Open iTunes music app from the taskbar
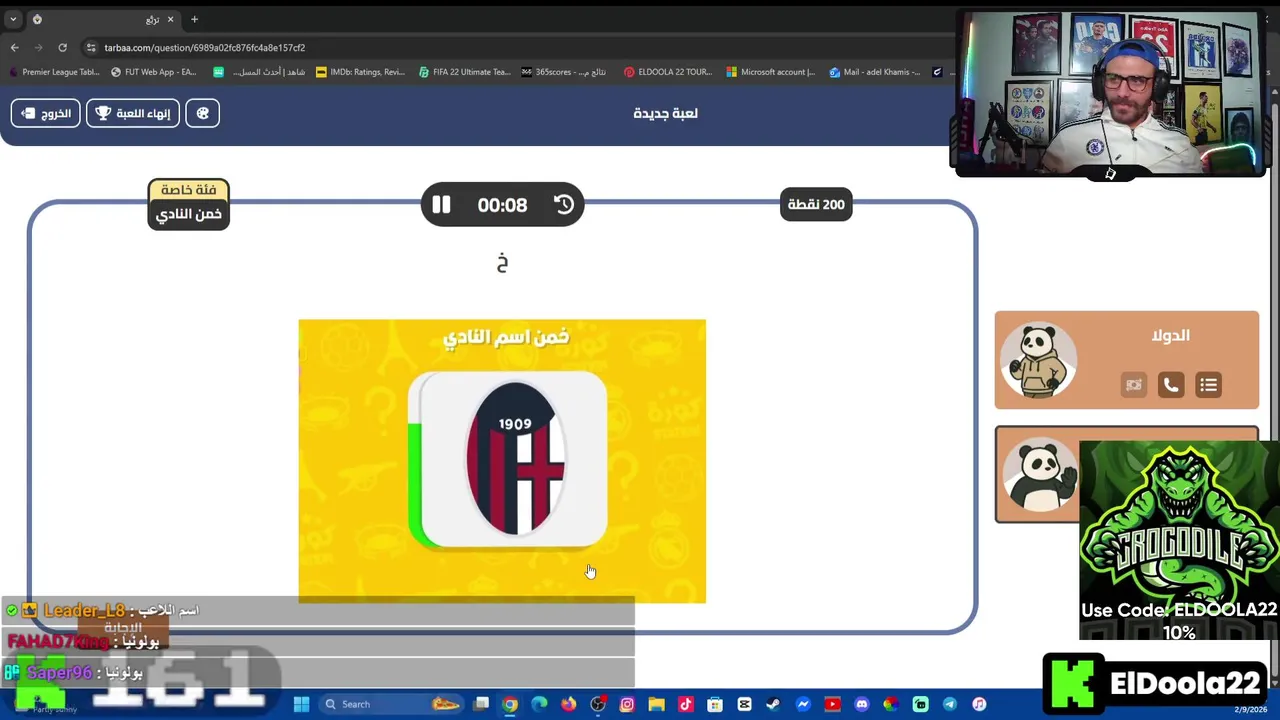 coord(979,704)
